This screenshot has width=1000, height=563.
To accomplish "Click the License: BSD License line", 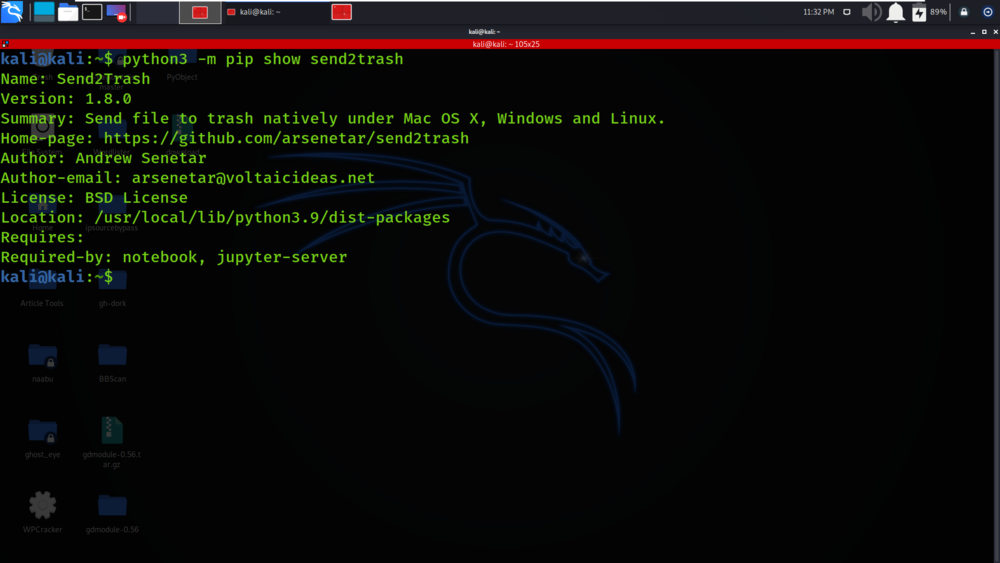I will pos(94,198).
